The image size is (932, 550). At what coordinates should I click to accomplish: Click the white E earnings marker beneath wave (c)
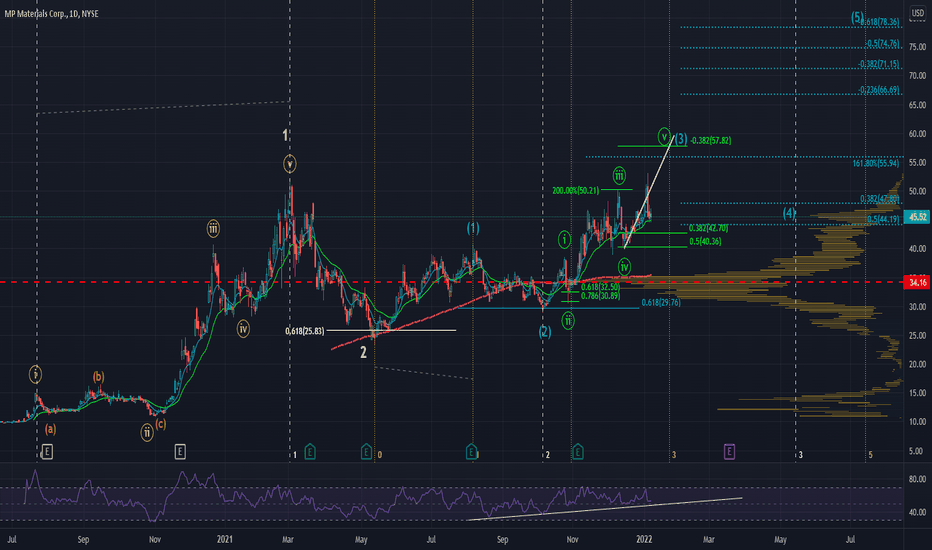click(x=180, y=452)
